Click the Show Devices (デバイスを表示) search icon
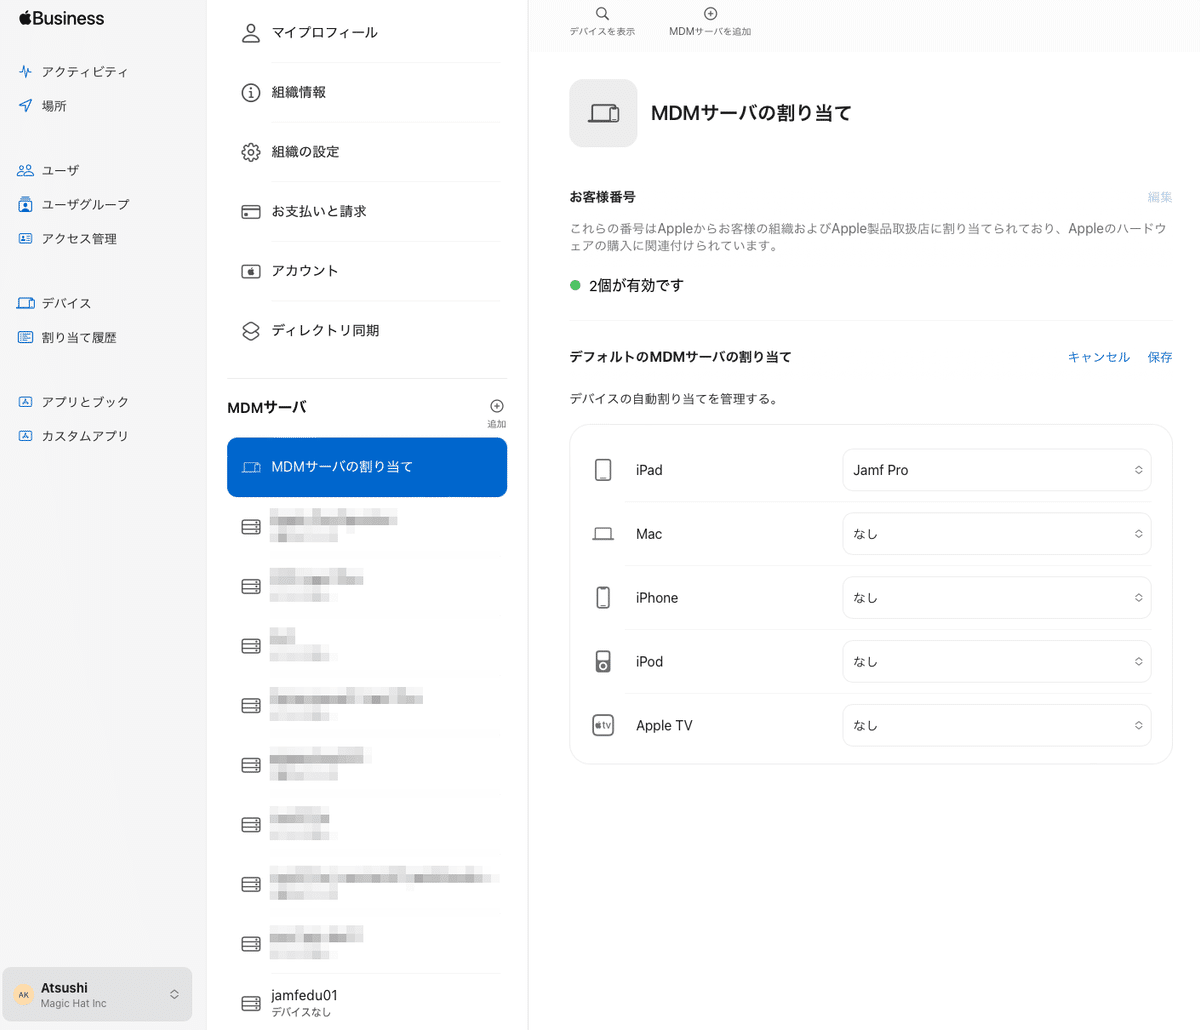1200x1030 pixels. [x=602, y=14]
